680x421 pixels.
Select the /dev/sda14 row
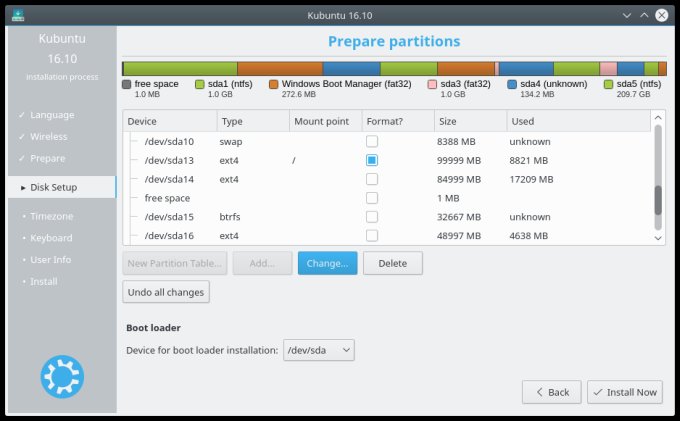pos(387,179)
